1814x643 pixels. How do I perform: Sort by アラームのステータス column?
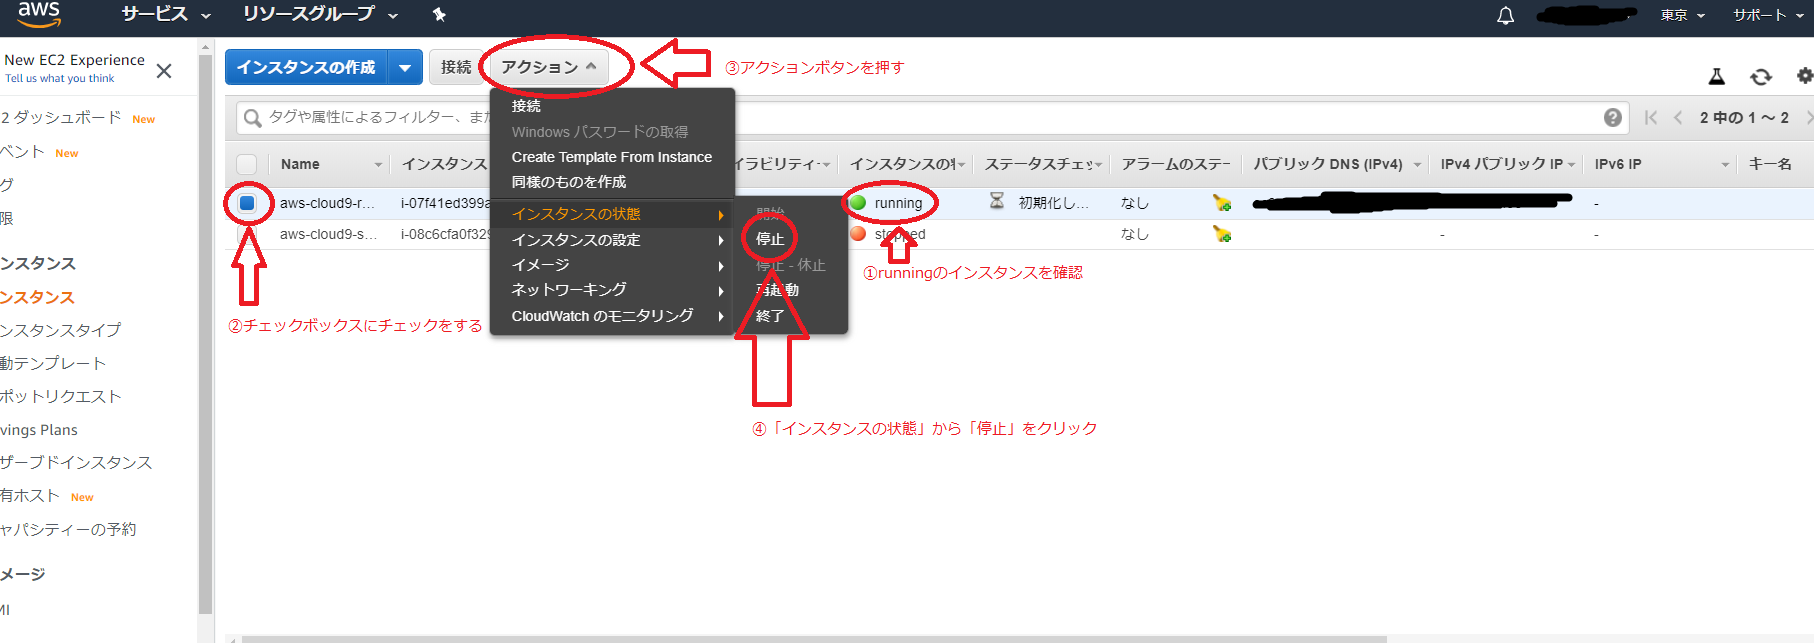(1175, 164)
